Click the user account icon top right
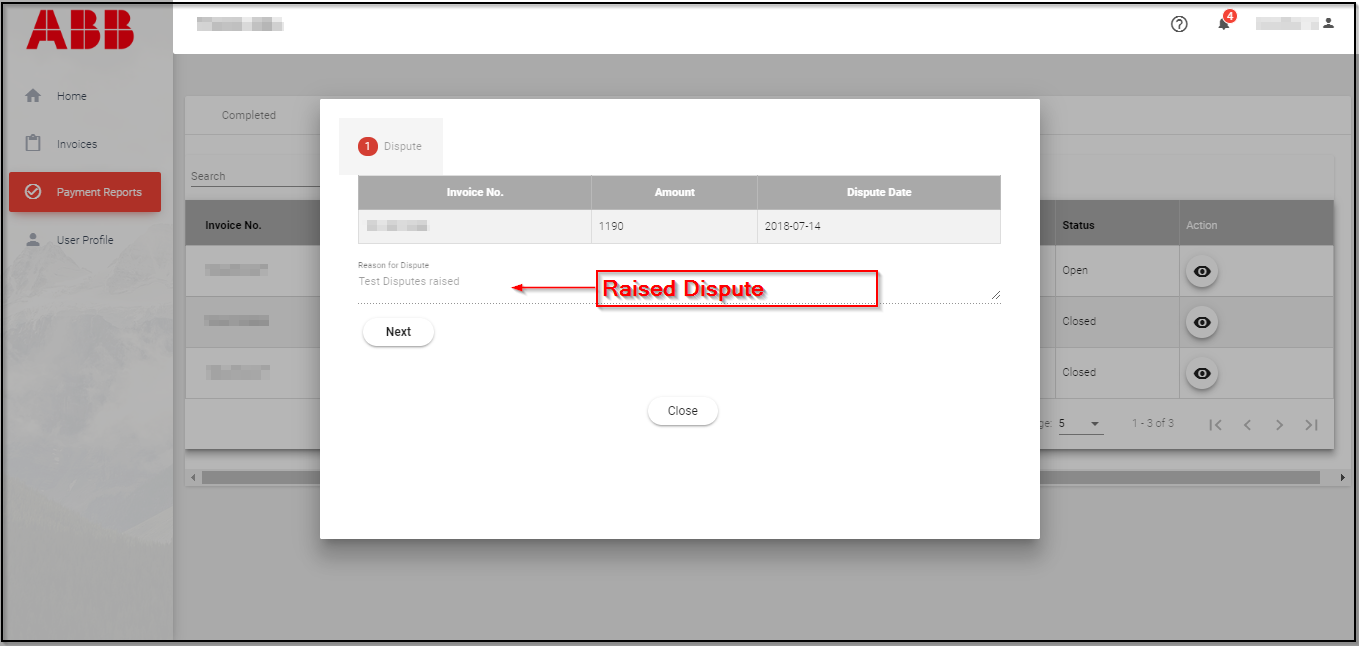This screenshot has height=646, width=1359. click(1328, 22)
